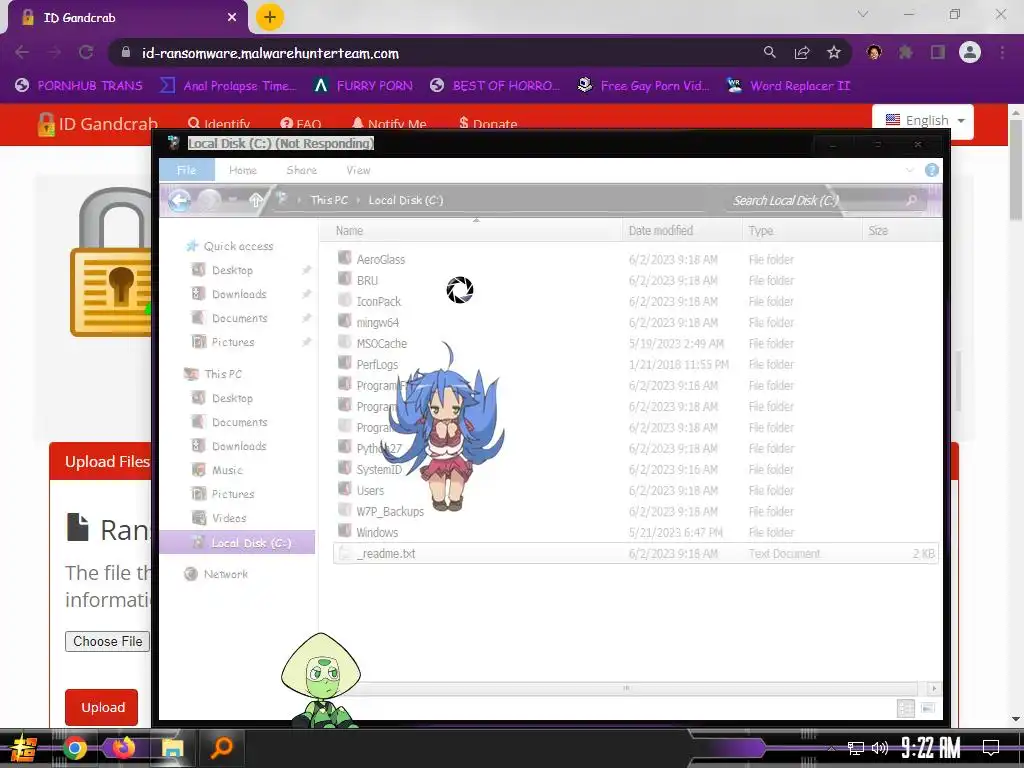
Task: Select the mingw64 folder
Action: [x=377, y=322]
